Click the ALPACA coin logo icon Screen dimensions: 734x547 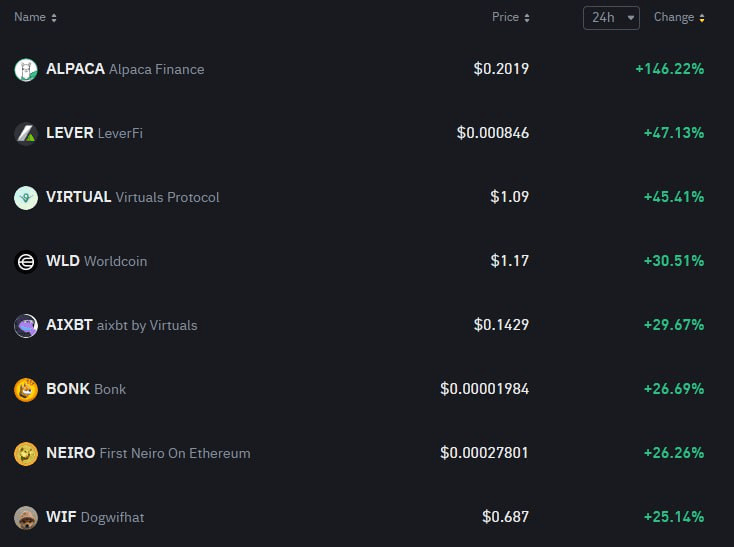(26, 70)
